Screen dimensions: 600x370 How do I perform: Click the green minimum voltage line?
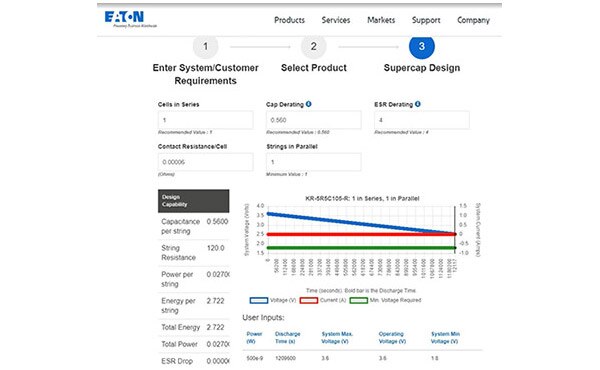pos(361,248)
